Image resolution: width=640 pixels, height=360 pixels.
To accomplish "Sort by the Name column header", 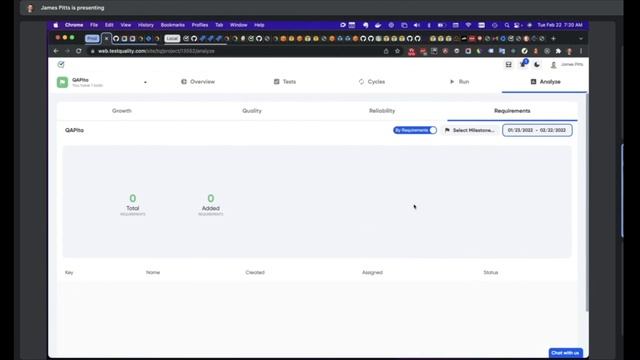I will click(153, 272).
